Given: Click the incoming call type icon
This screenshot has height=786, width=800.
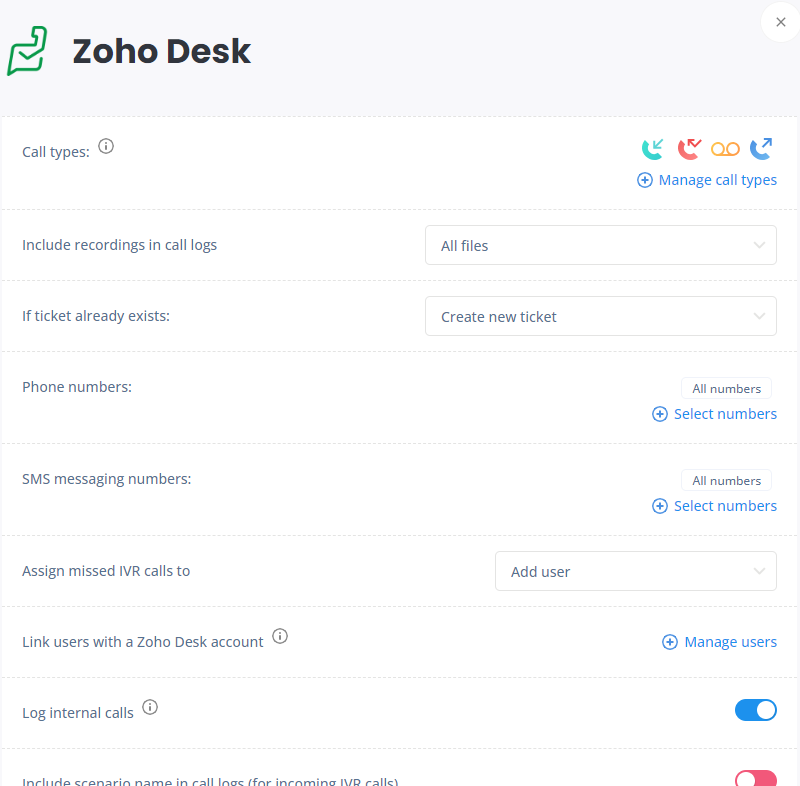Looking at the screenshot, I should coord(653,149).
